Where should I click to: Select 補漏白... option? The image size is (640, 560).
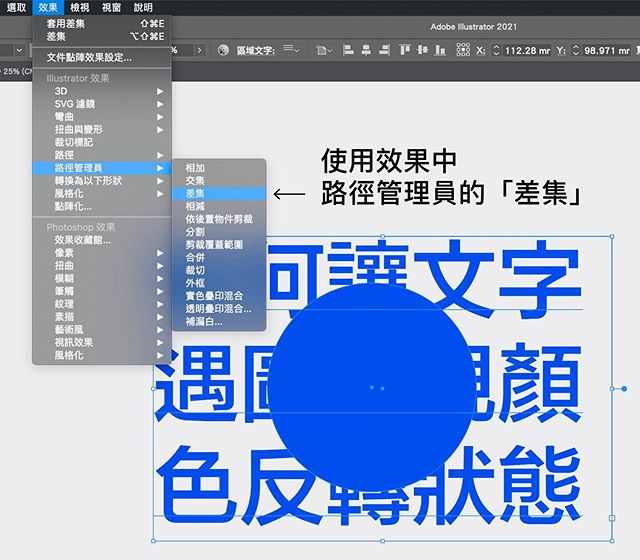[219, 322]
